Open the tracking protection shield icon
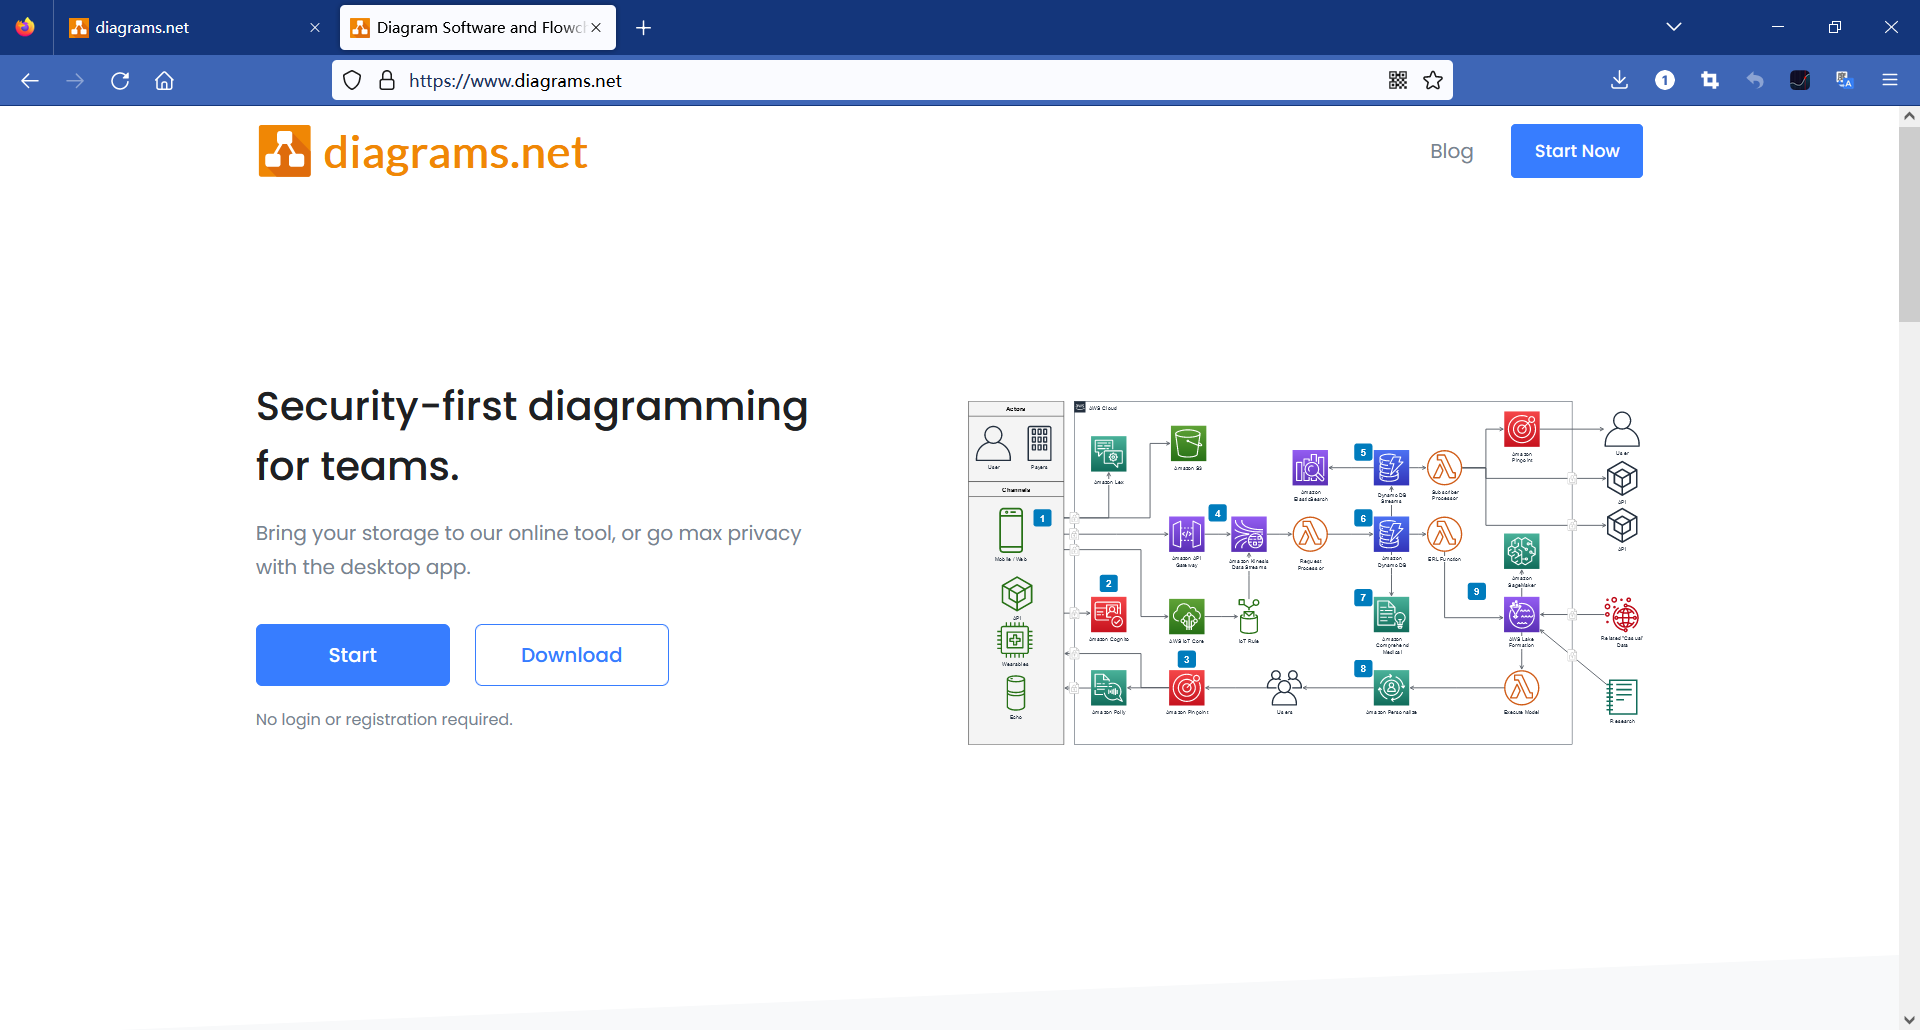This screenshot has width=1920, height=1030. 352,81
